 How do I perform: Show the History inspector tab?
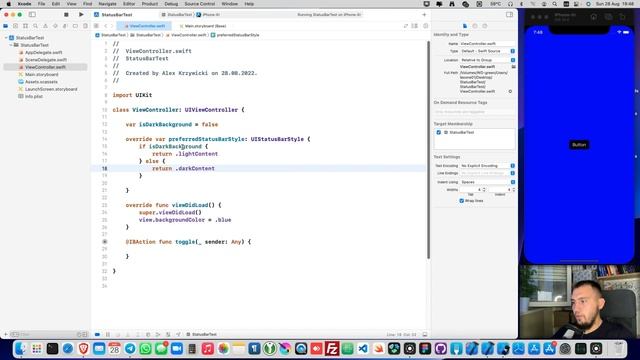[x=475, y=26]
